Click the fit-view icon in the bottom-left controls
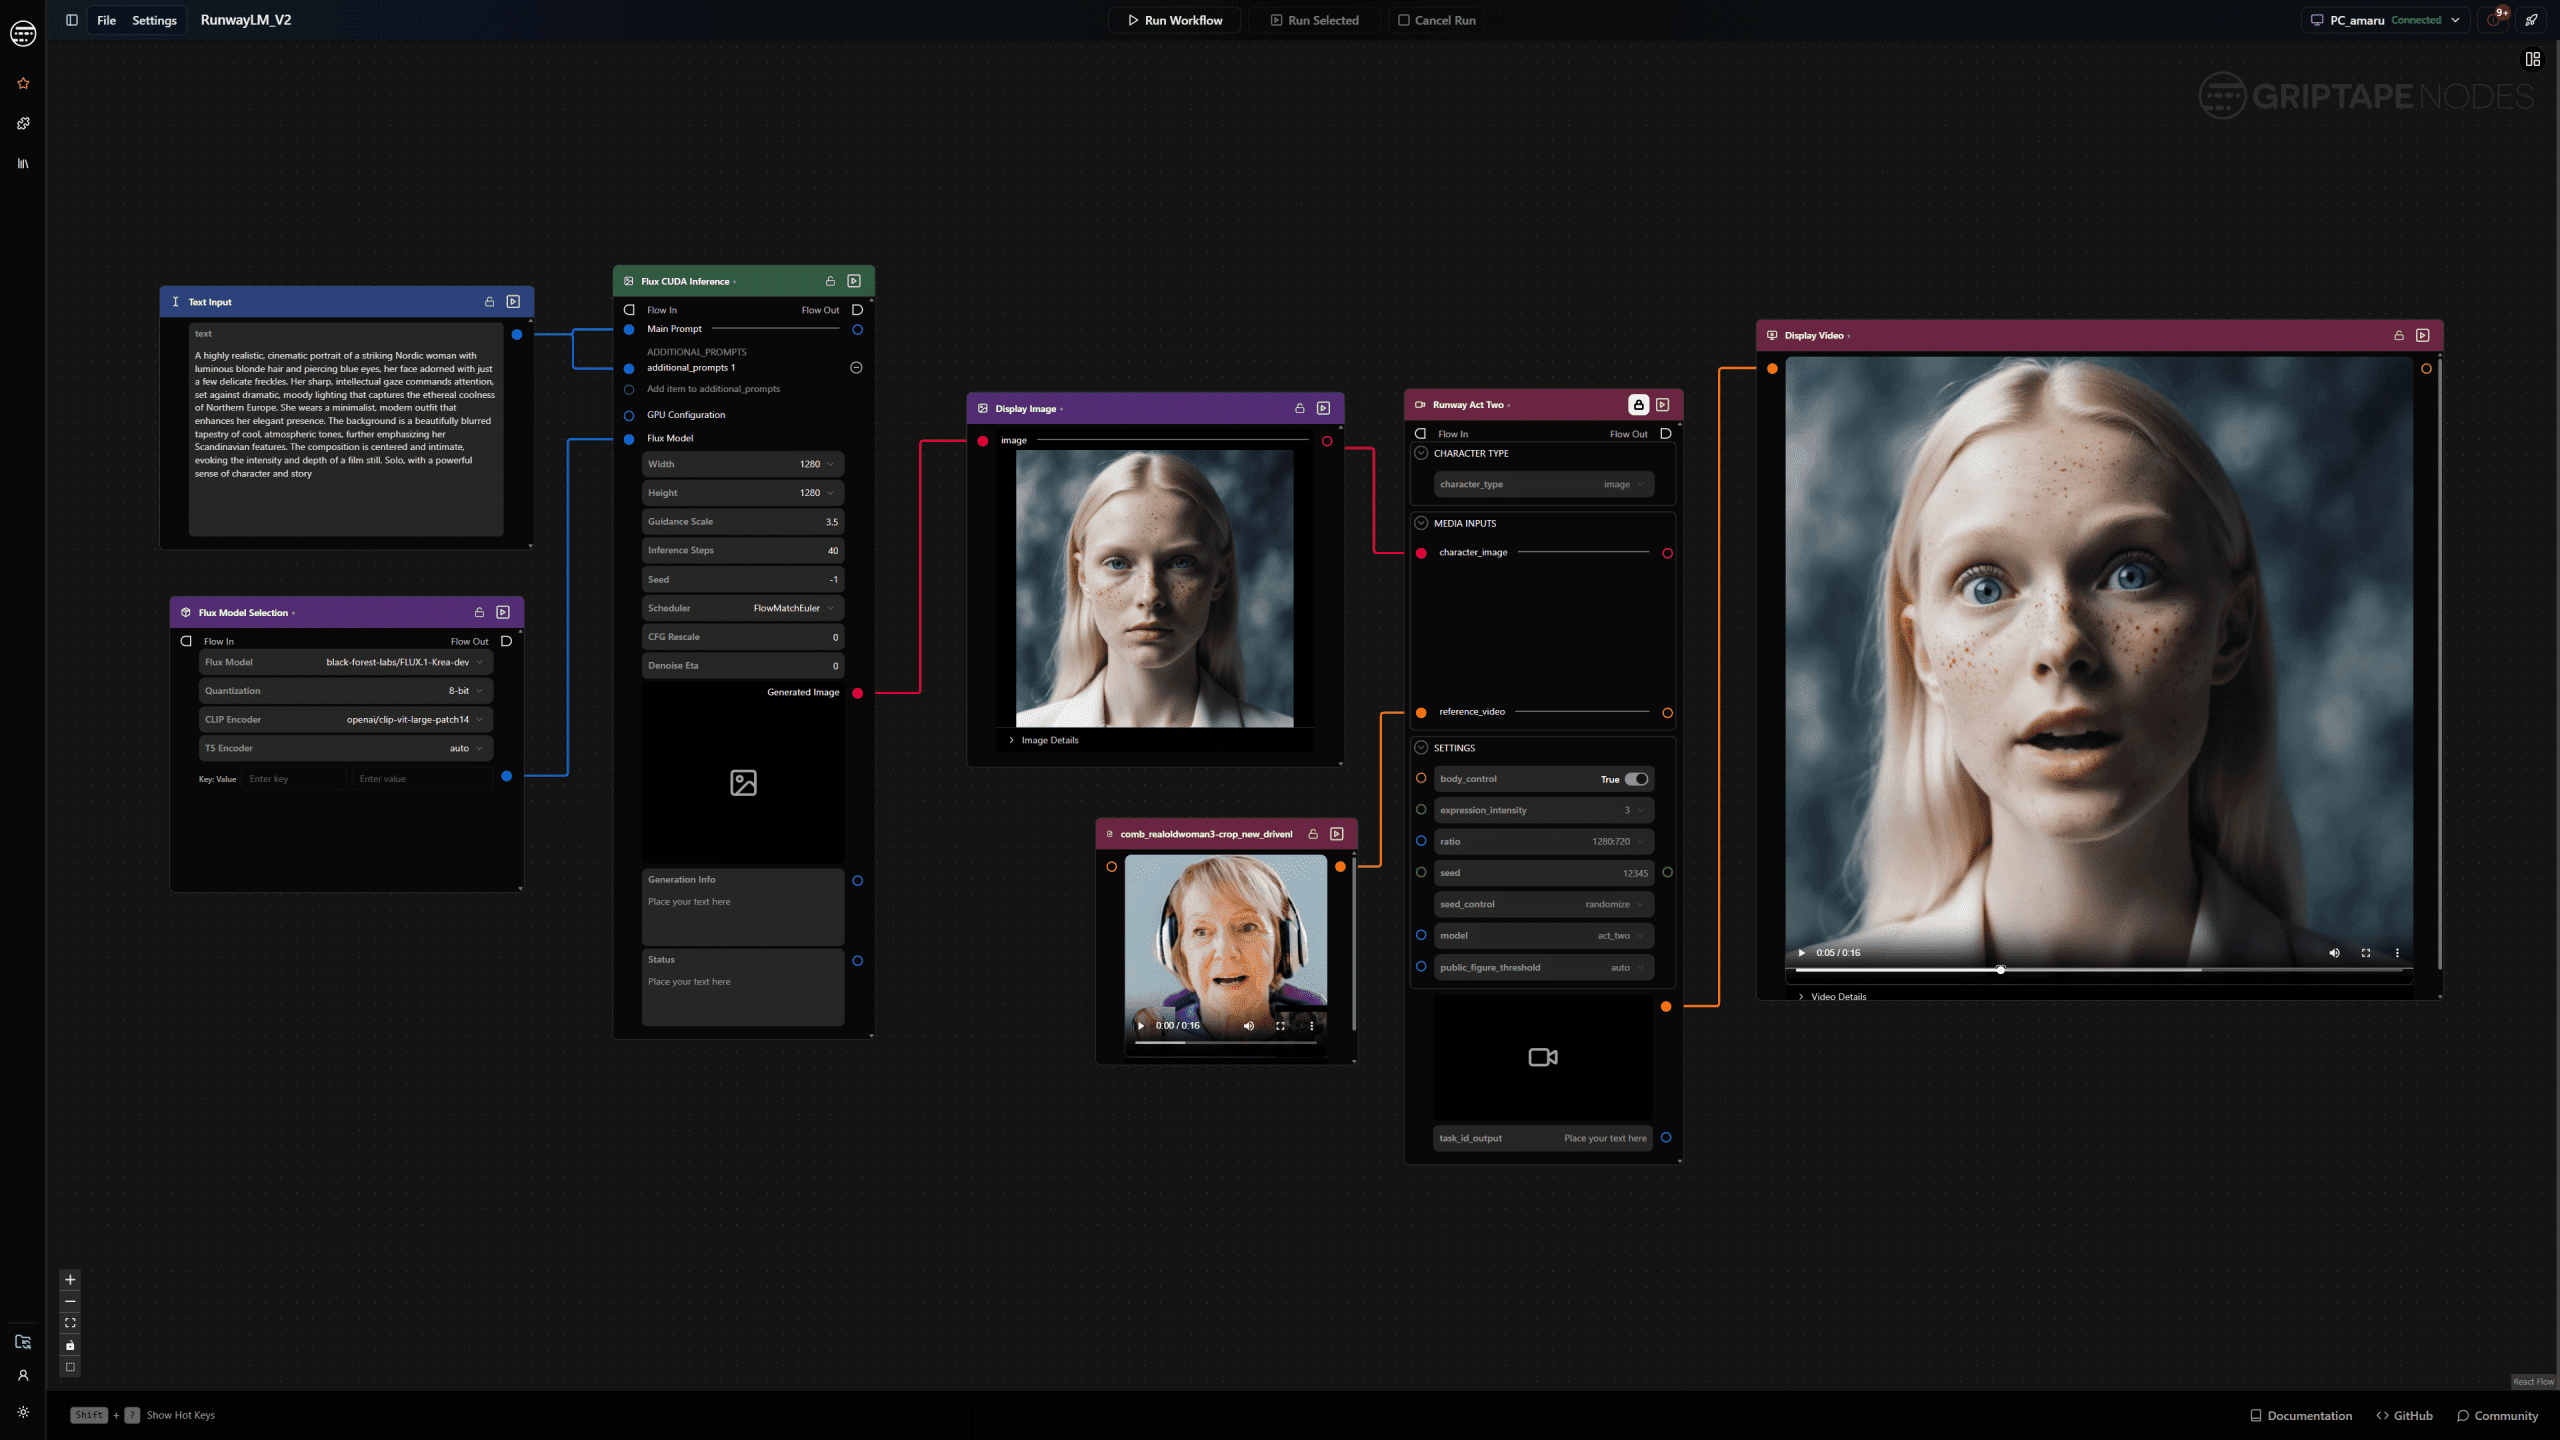Screen dimensions: 2560x1440 click(x=70, y=1322)
